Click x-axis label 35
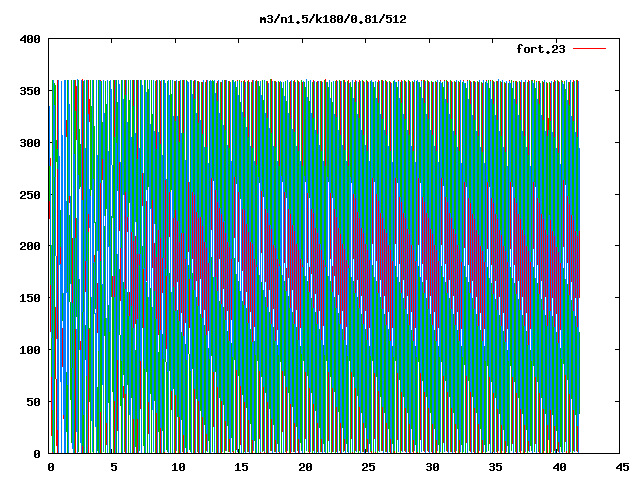This screenshot has height=480, width=640. point(495,467)
